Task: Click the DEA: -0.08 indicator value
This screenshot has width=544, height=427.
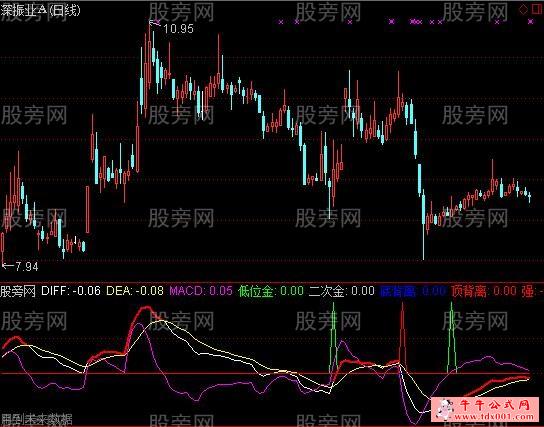Action: pos(135,291)
